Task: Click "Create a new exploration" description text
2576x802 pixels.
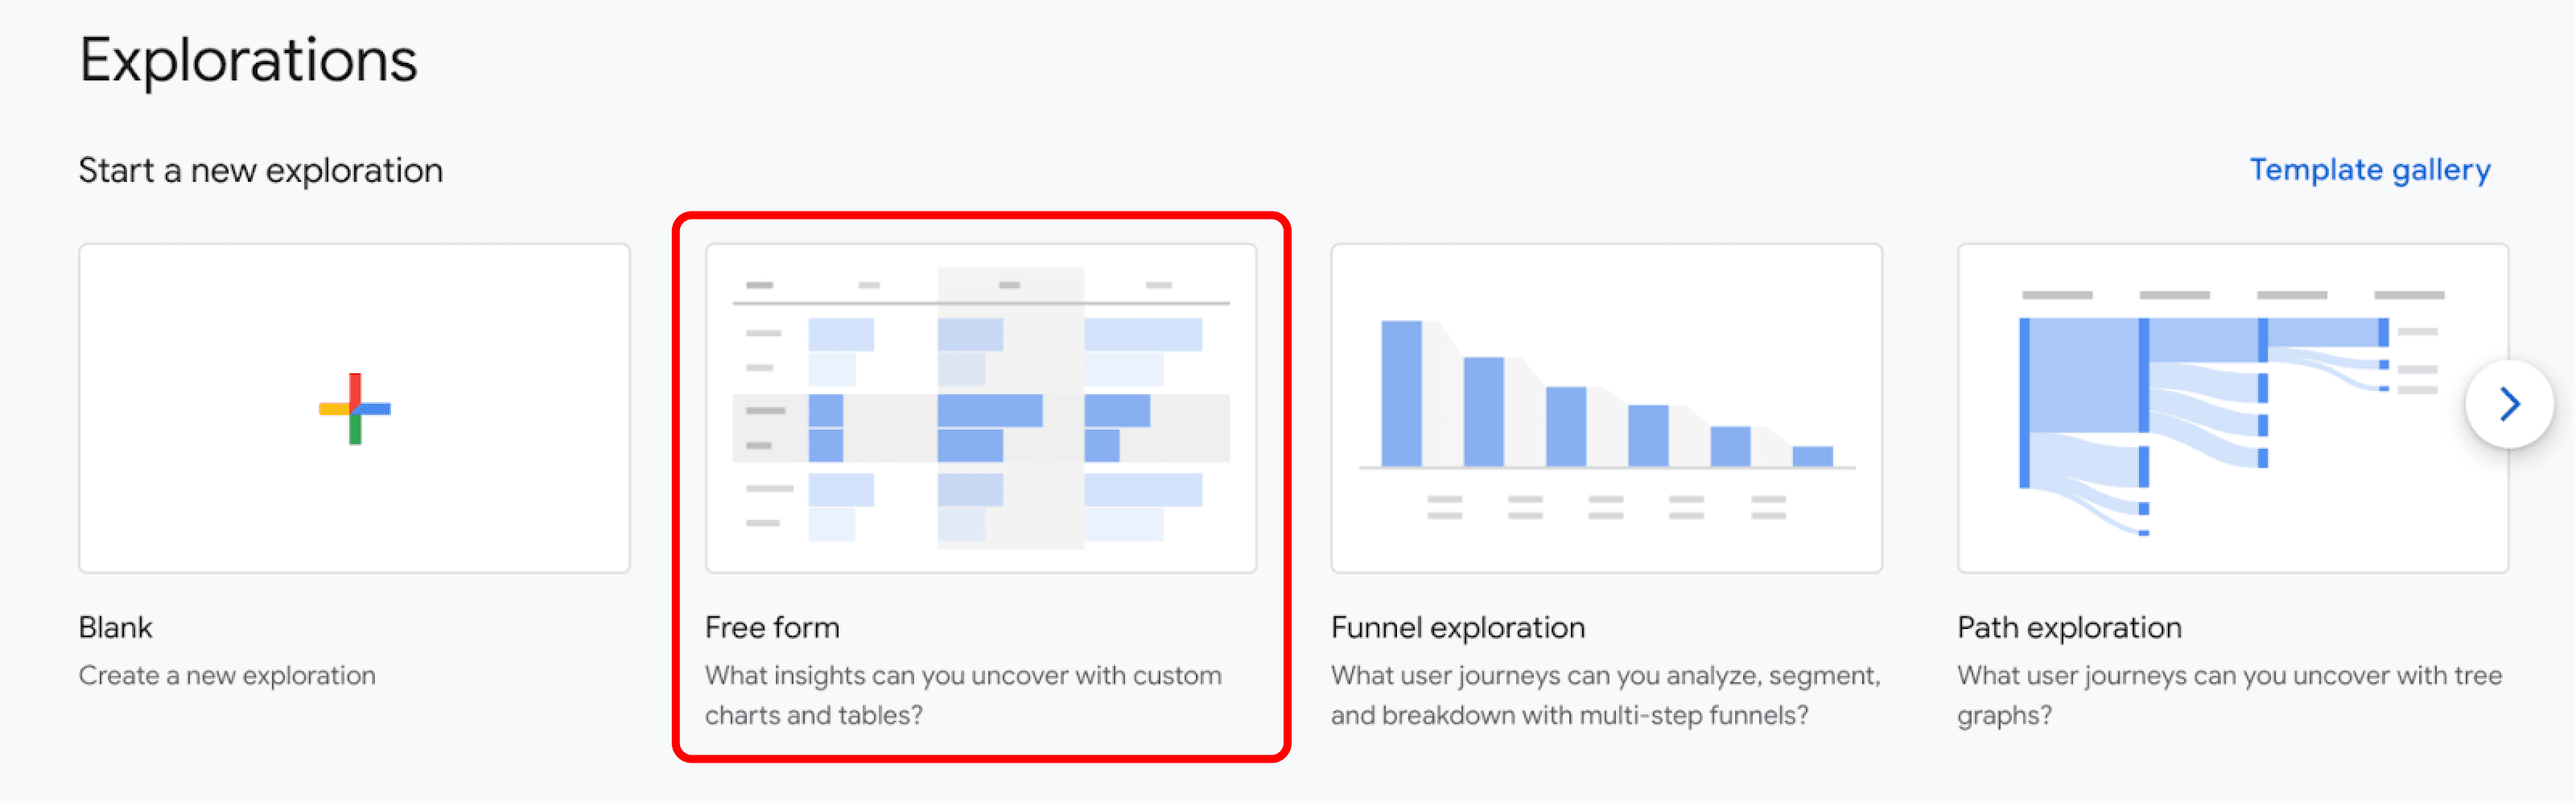Action: (x=227, y=675)
